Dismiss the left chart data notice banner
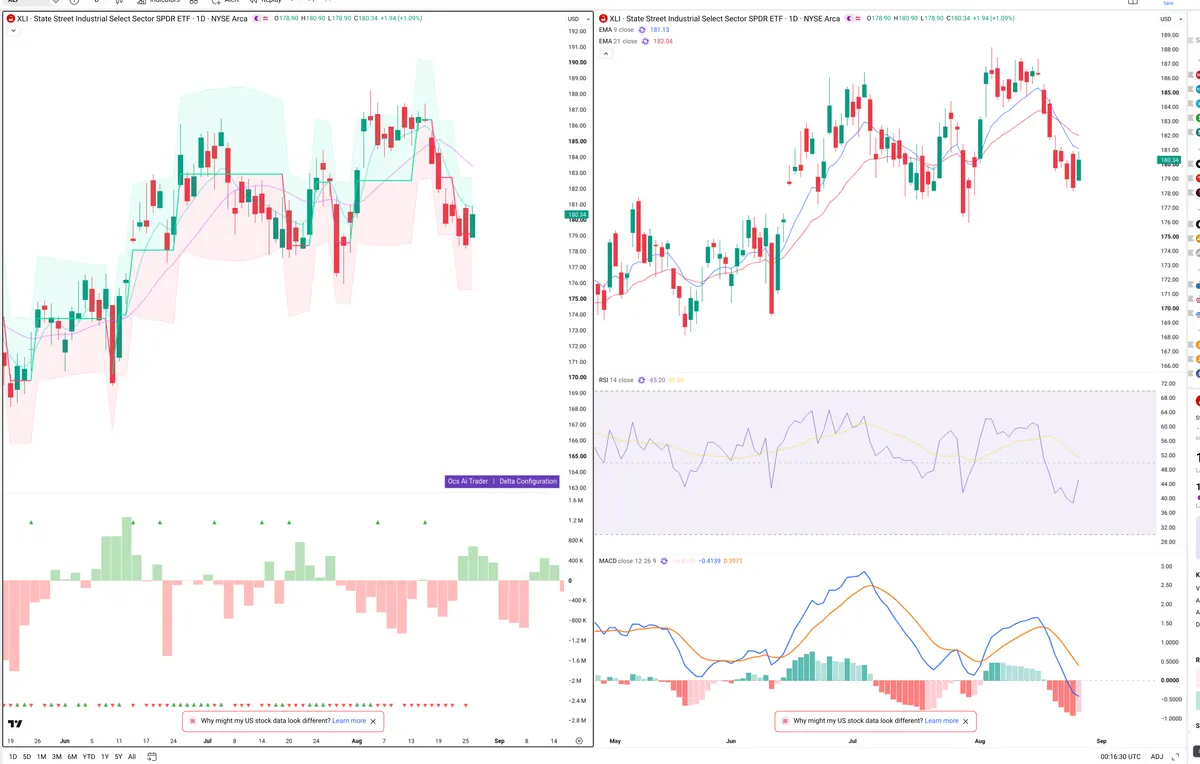This screenshot has height=764, width=1200. (373, 720)
